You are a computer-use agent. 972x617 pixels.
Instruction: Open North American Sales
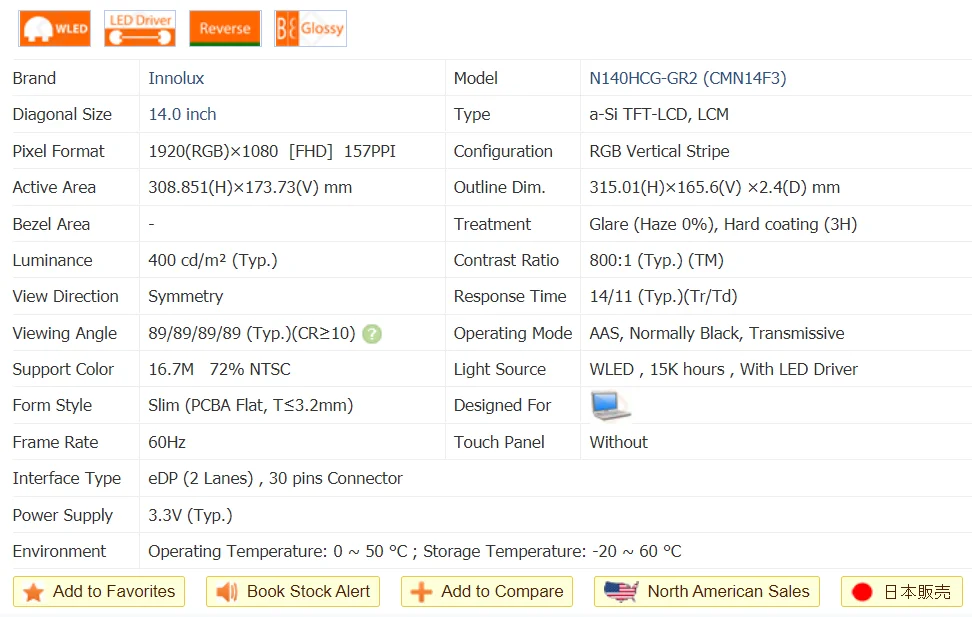click(707, 592)
